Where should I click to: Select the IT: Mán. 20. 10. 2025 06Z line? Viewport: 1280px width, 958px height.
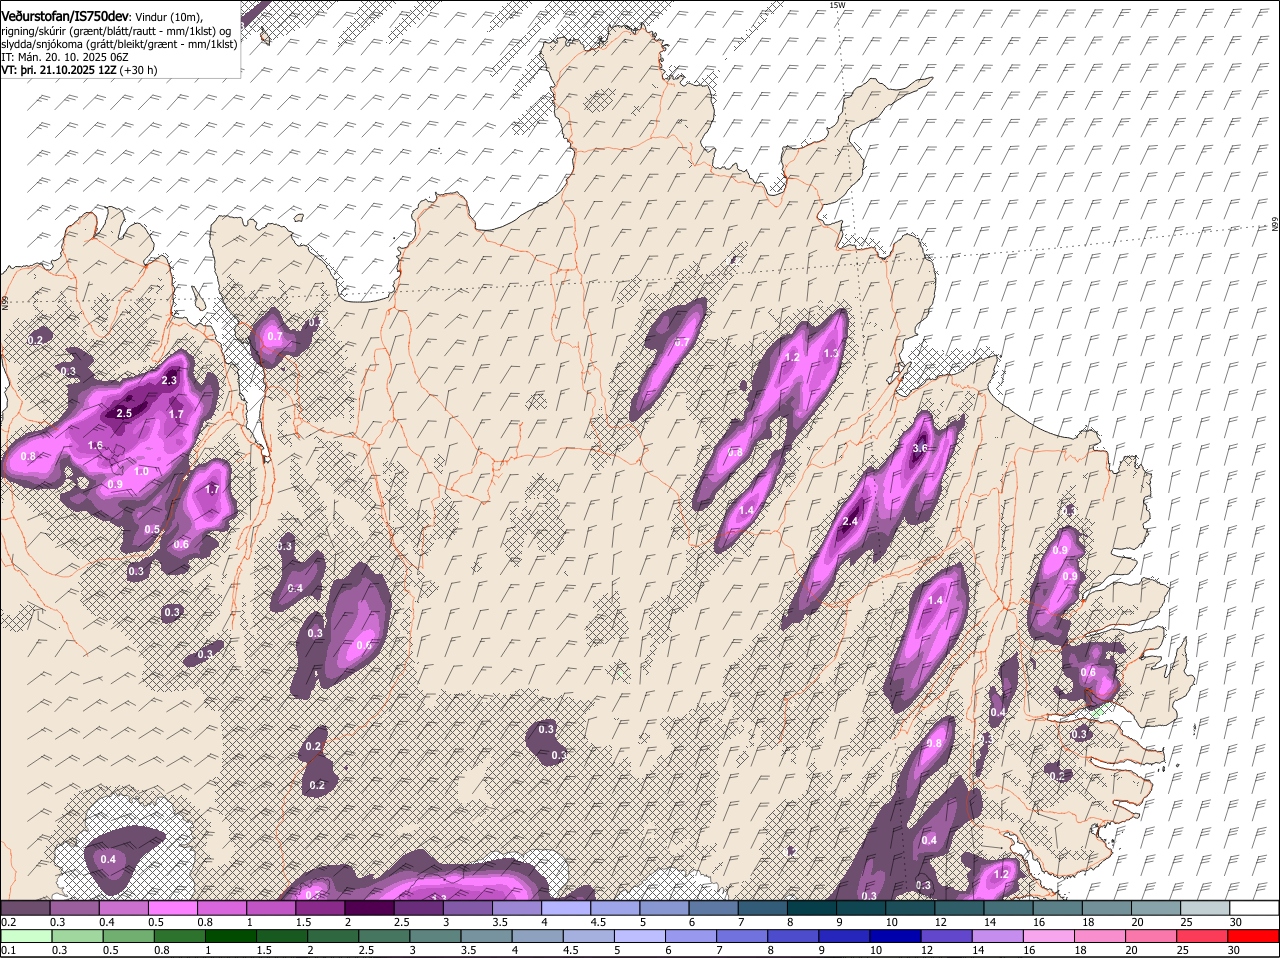(x=64, y=57)
